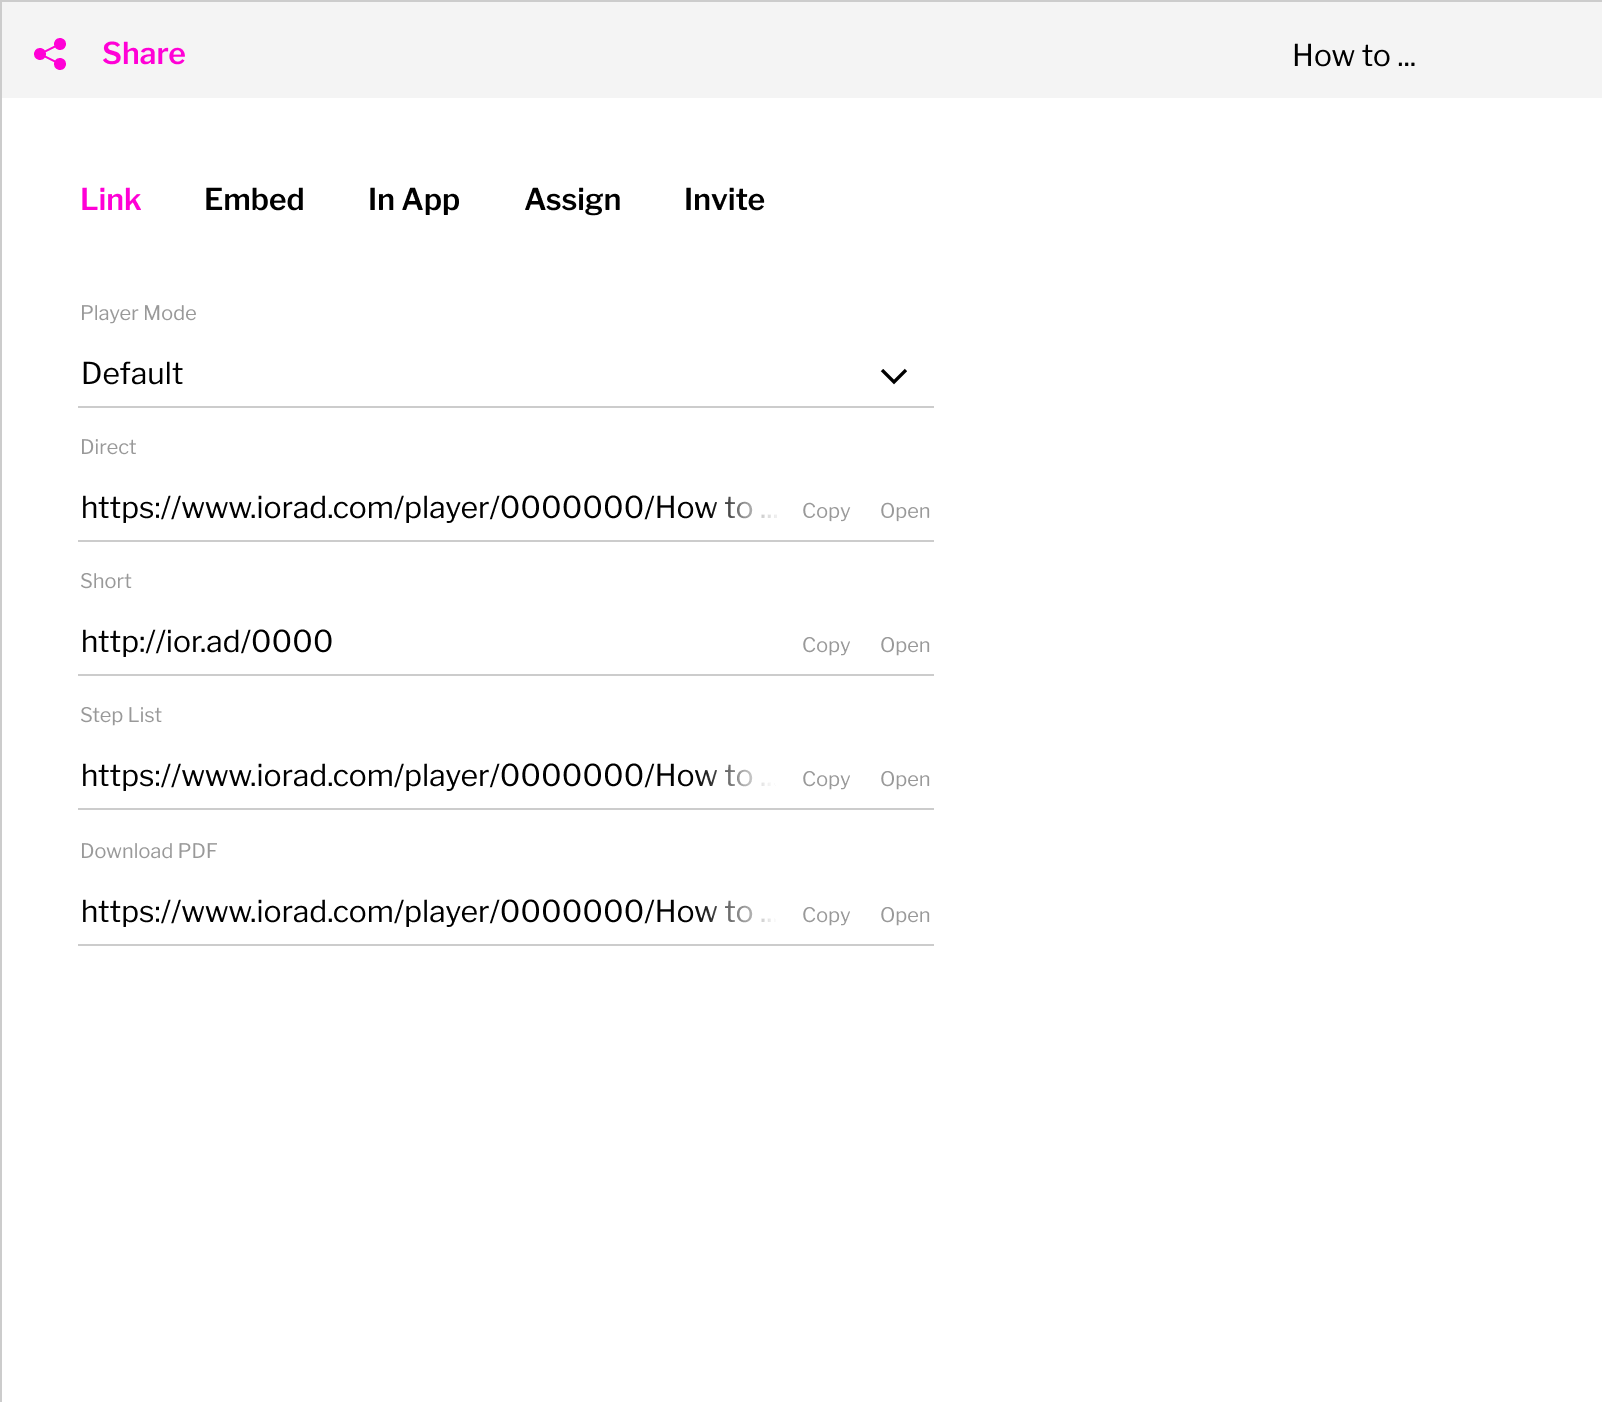Click the Direct URL text field

420,507
